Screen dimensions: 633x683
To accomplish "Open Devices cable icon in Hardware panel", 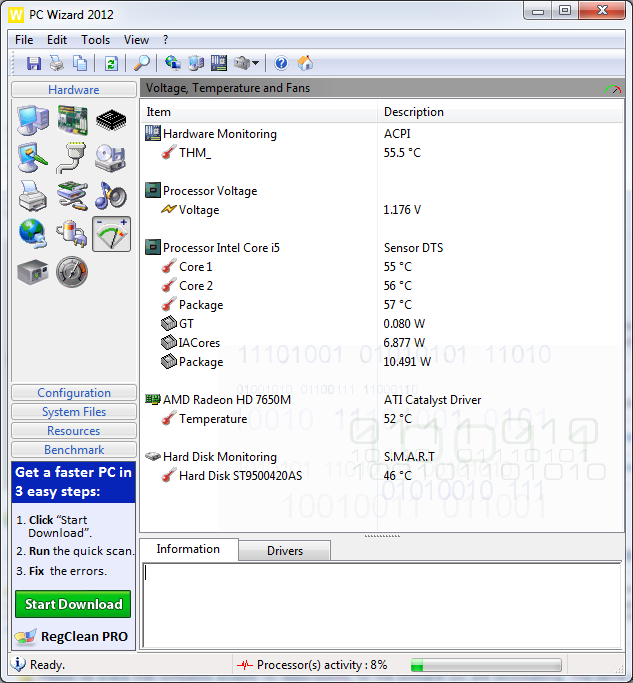I will coord(72,196).
